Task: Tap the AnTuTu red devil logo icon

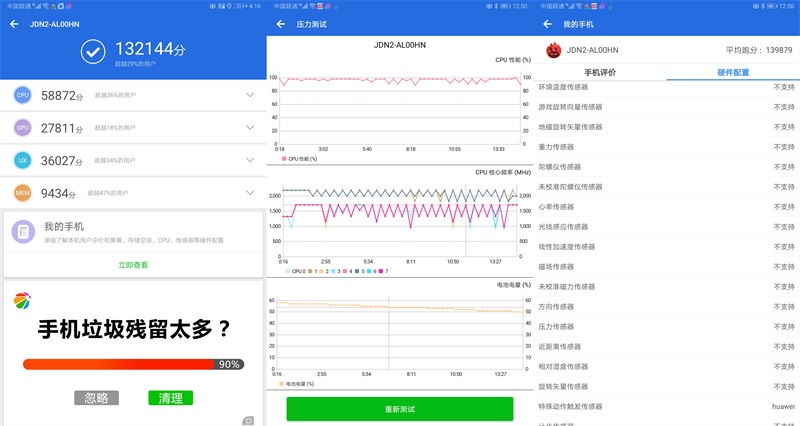Action: tap(554, 50)
